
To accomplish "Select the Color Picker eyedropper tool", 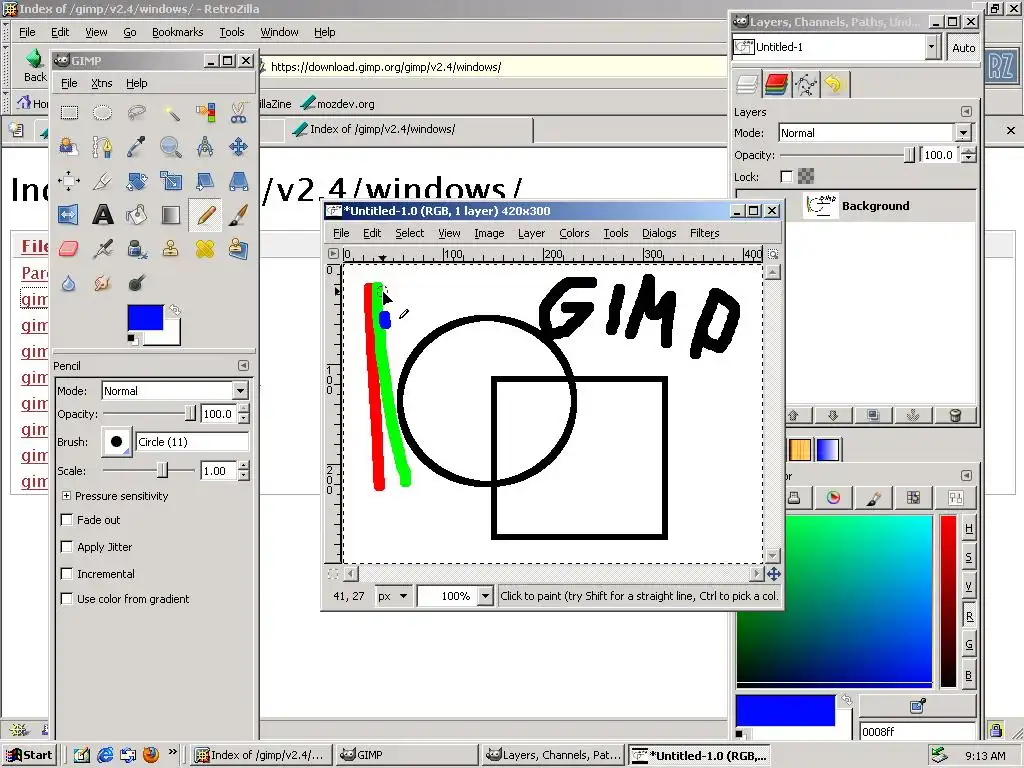I will [136, 147].
